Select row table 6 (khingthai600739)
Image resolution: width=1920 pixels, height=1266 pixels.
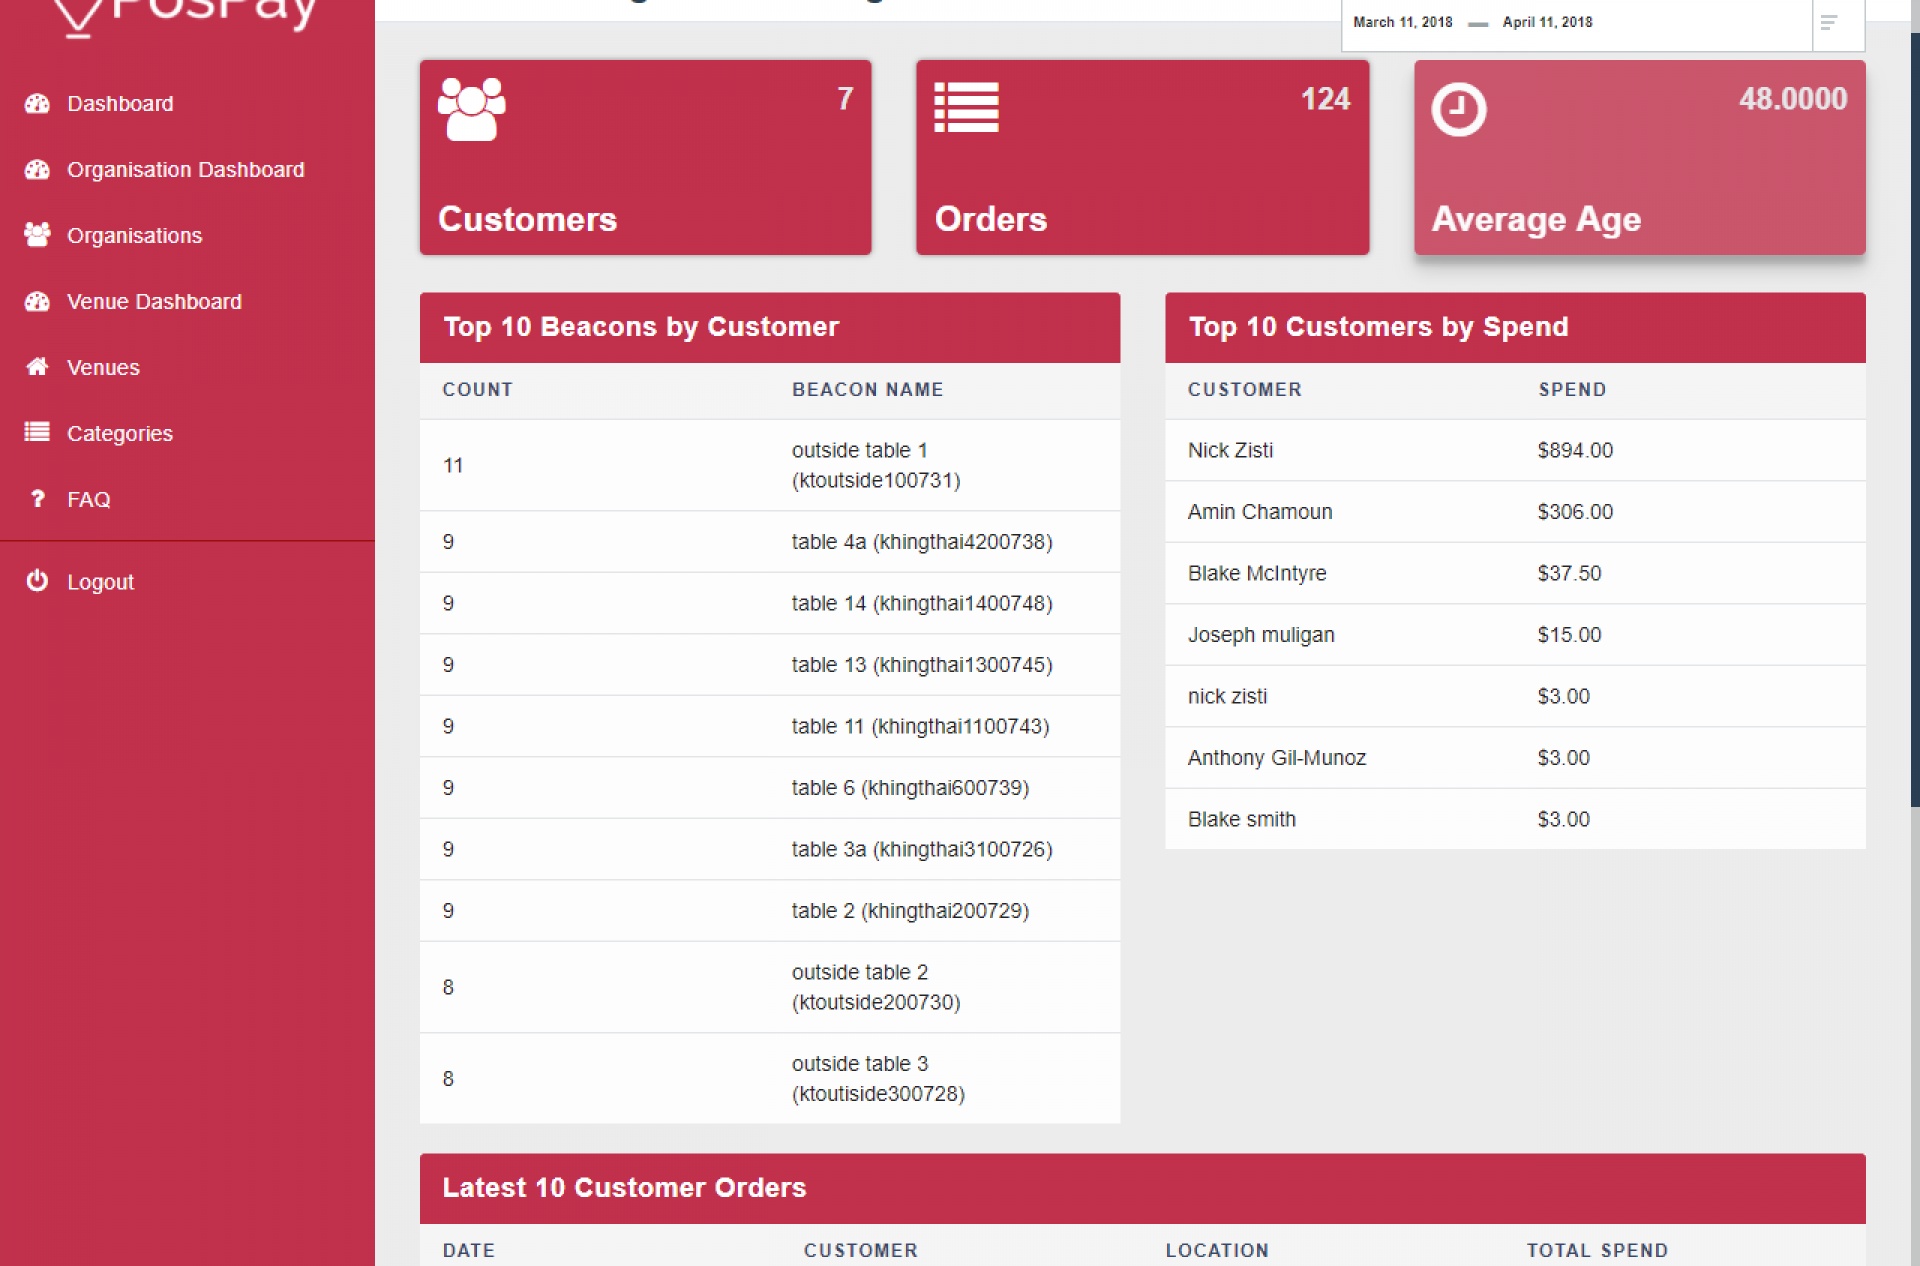770,788
